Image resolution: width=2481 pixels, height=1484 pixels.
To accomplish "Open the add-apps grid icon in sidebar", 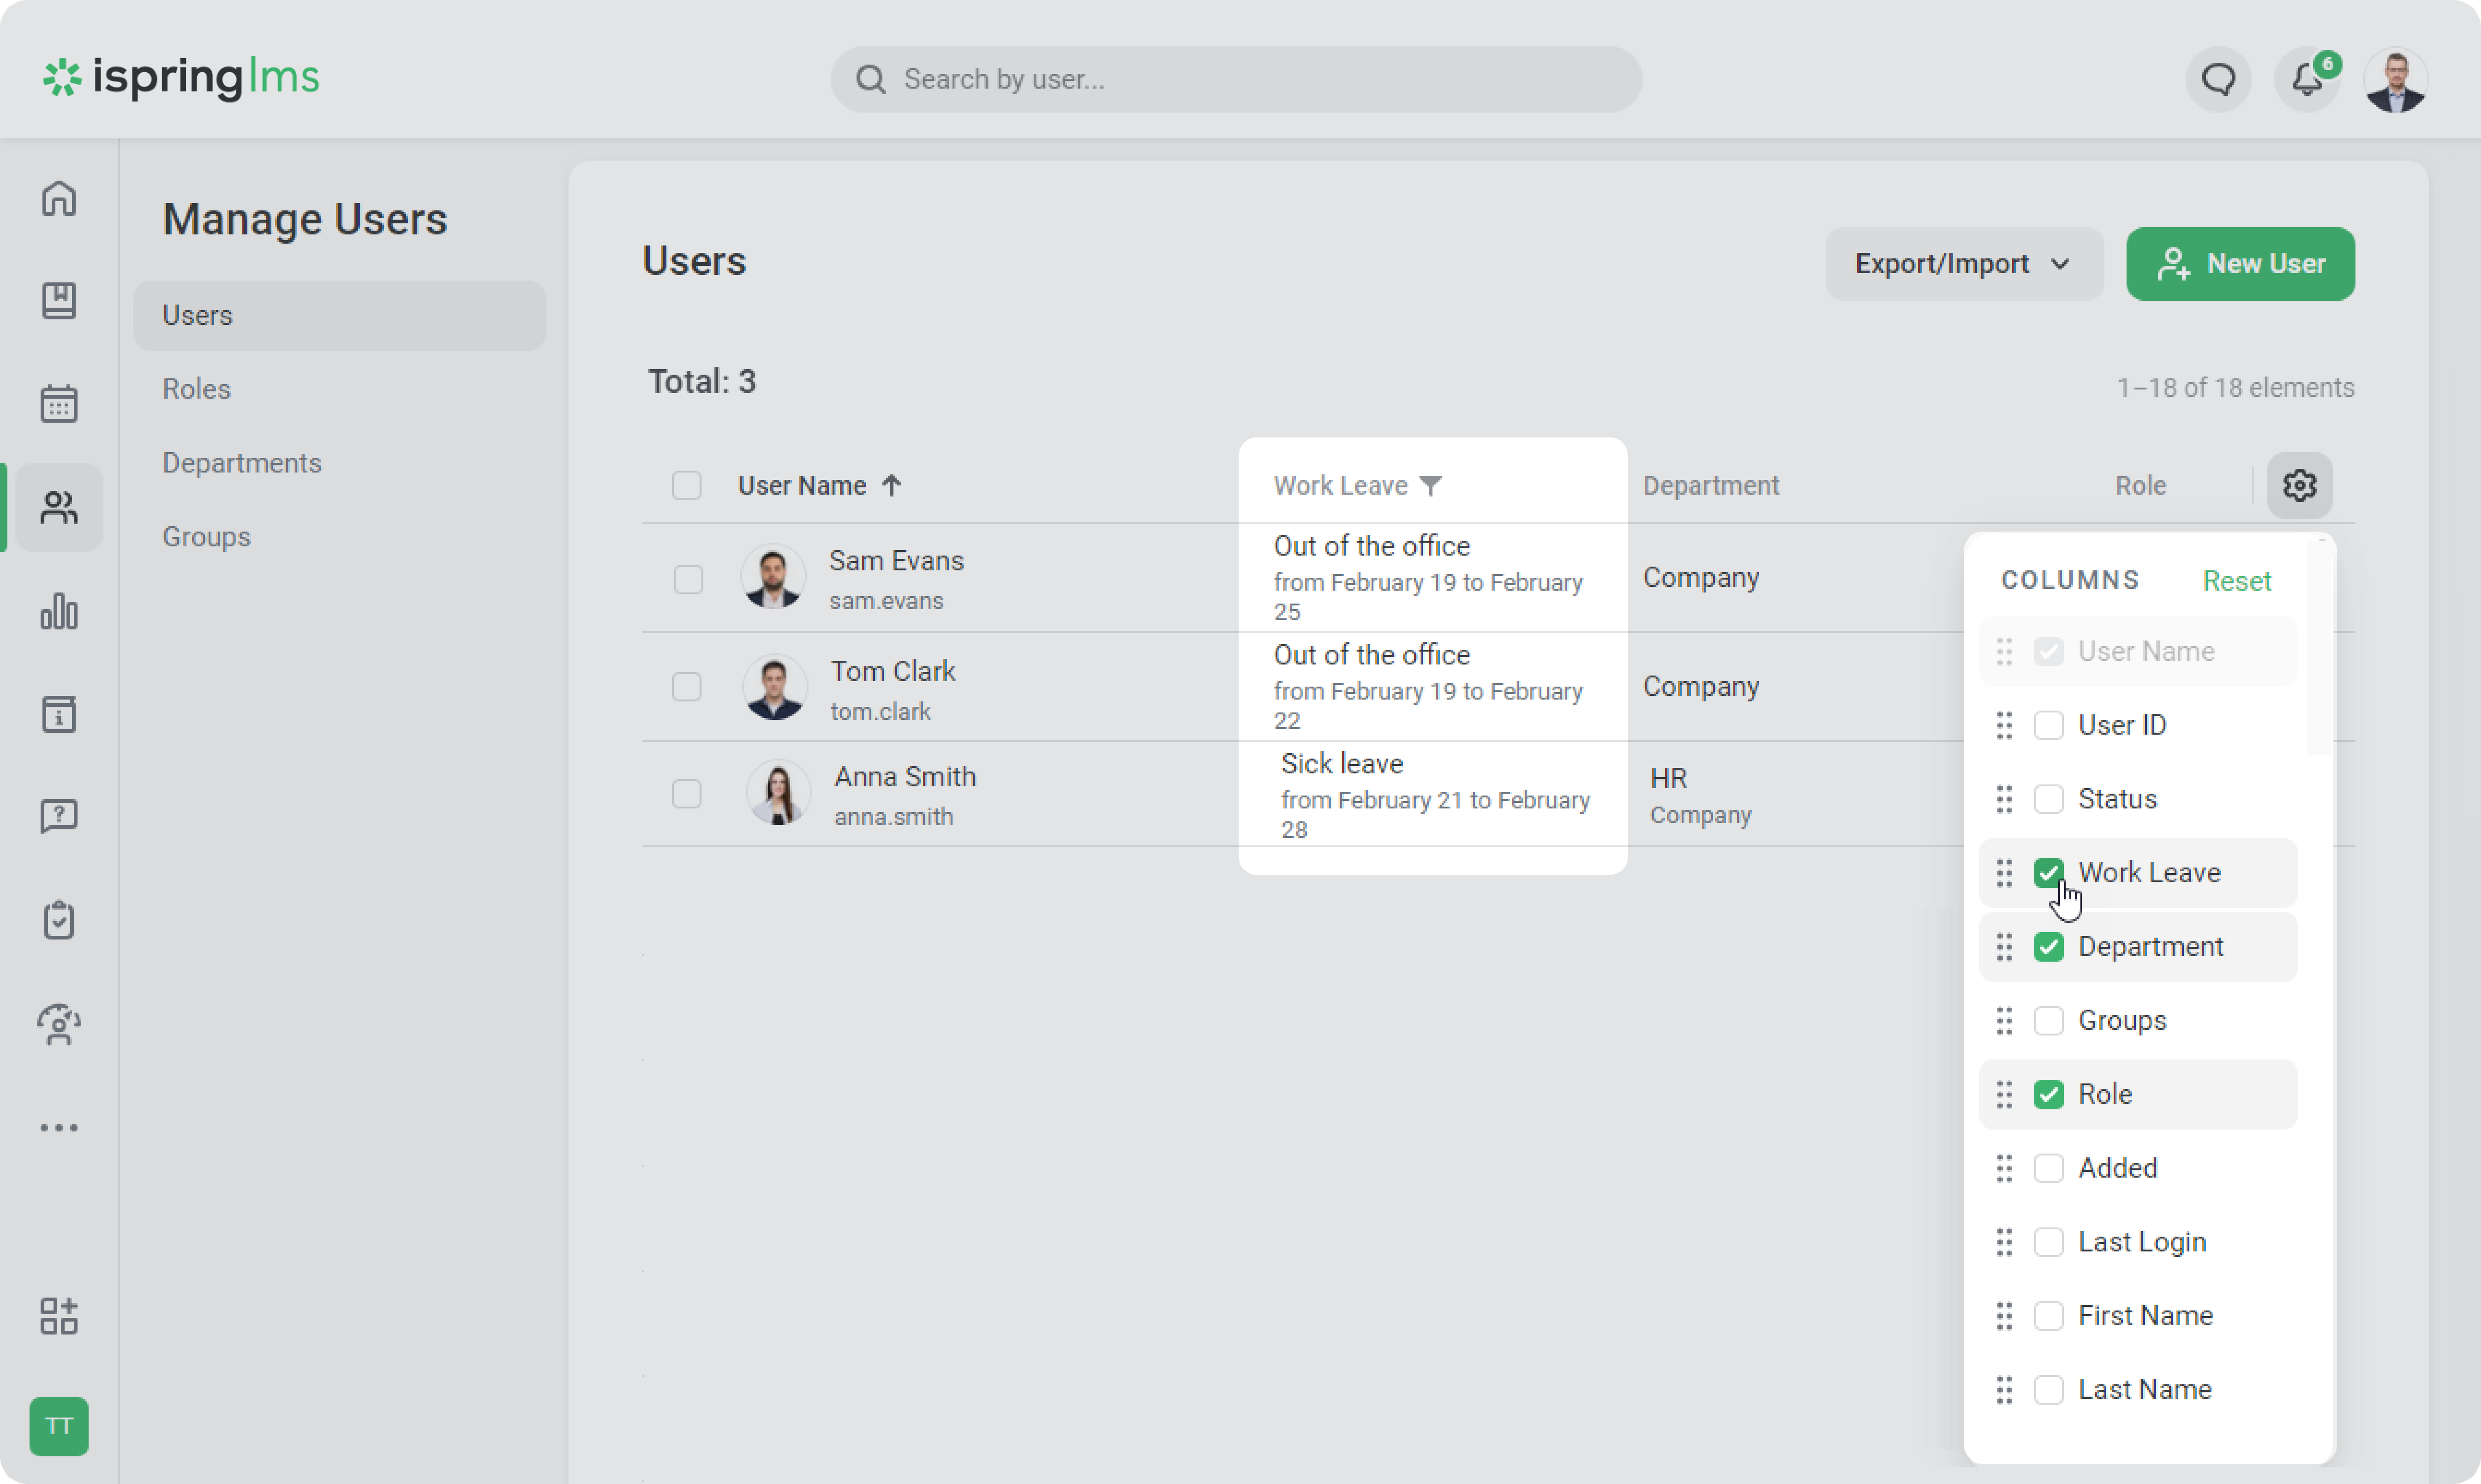I will (x=59, y=1316).
